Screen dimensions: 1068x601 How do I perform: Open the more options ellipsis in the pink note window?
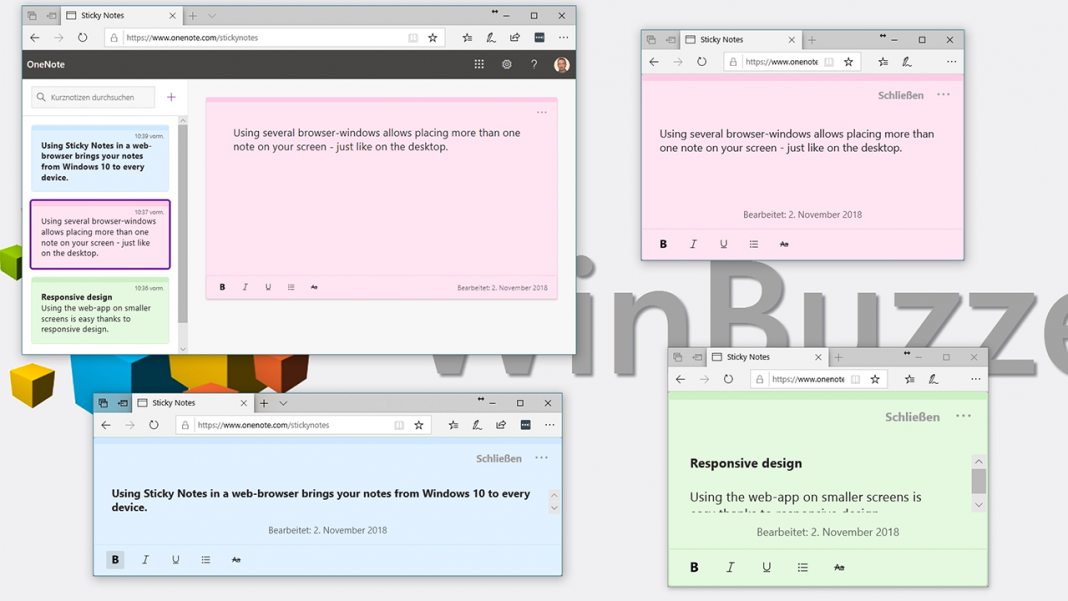(x=943, y=95)
